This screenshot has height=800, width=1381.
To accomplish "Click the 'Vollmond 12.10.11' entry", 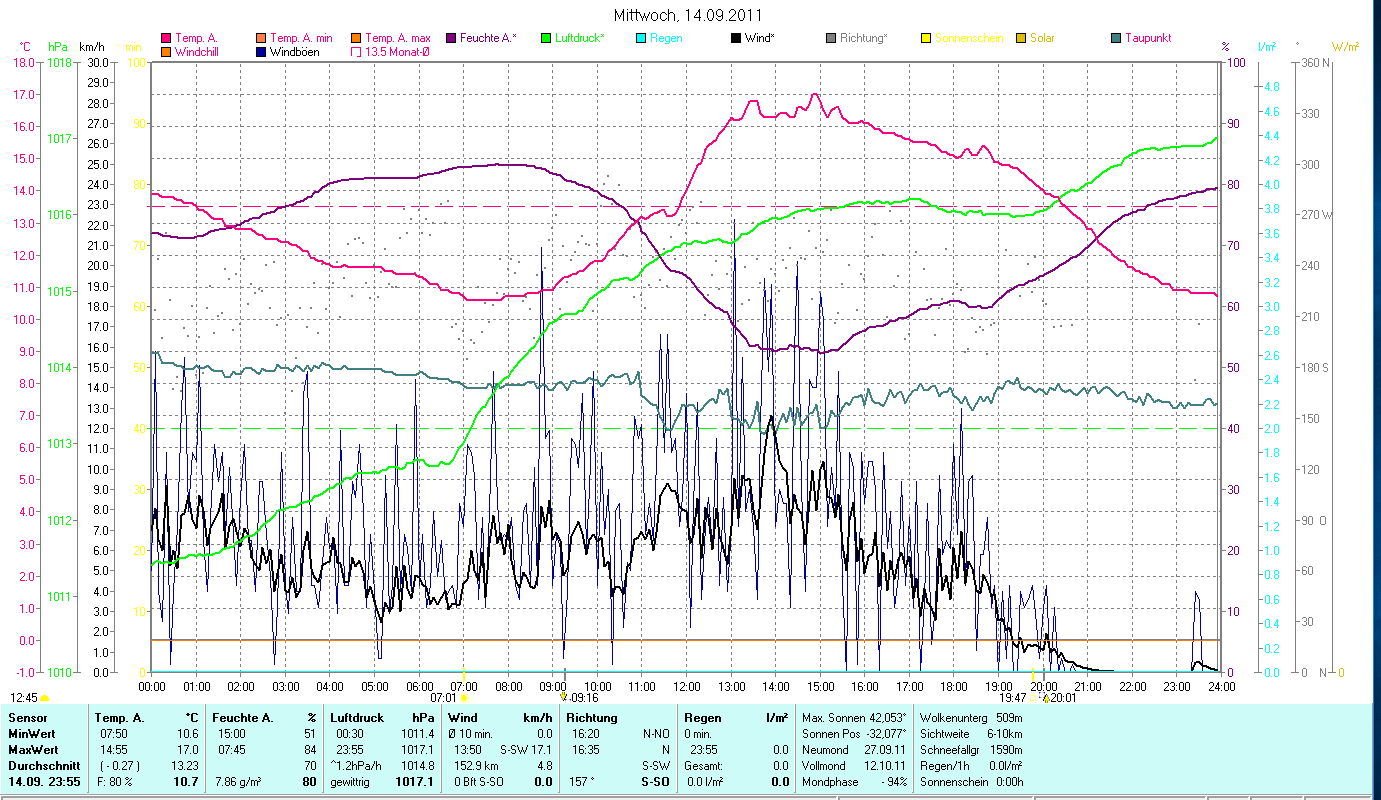I will tap(854, 766).
